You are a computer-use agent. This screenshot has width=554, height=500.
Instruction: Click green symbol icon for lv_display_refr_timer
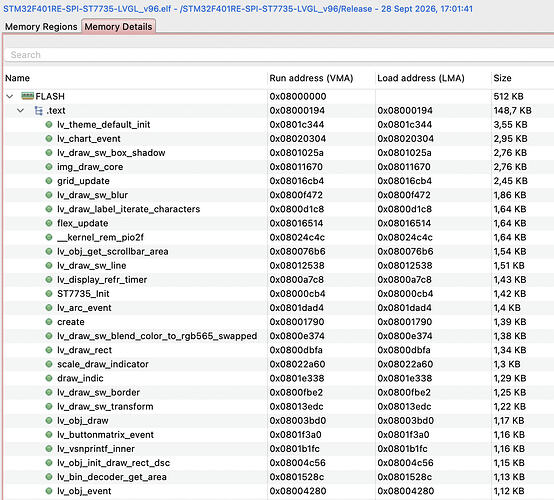click(x=49, y=280)
